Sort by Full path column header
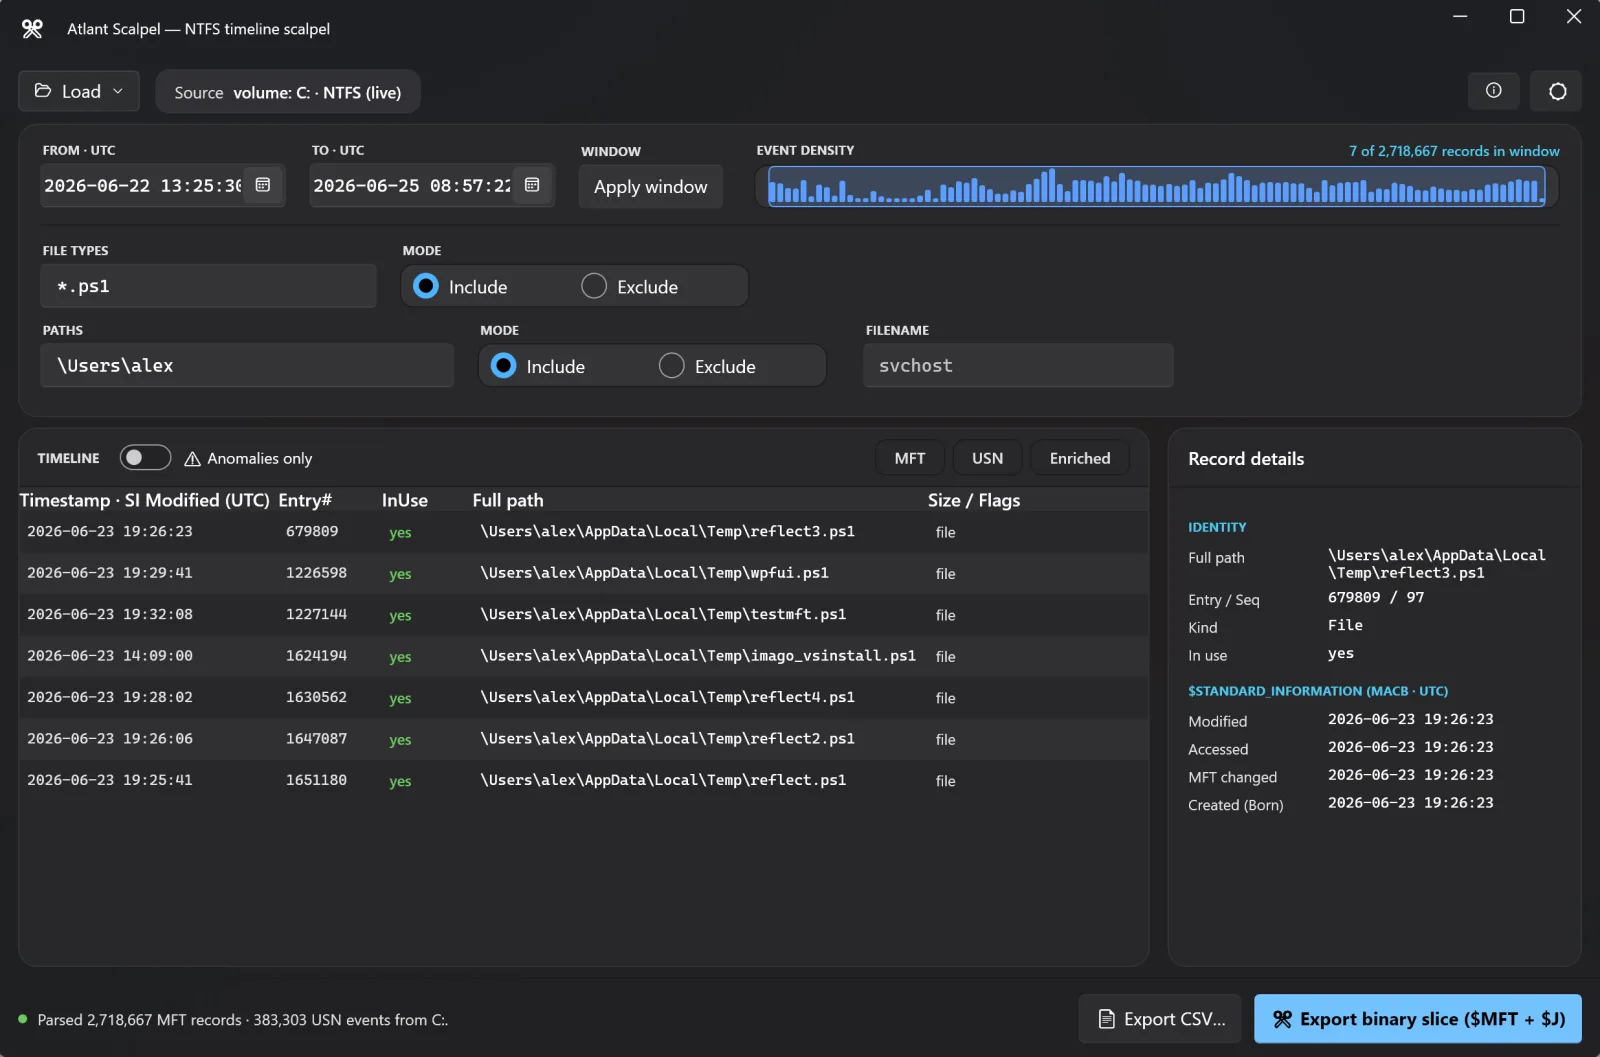1600x1057 pixels. click(508, 500)
